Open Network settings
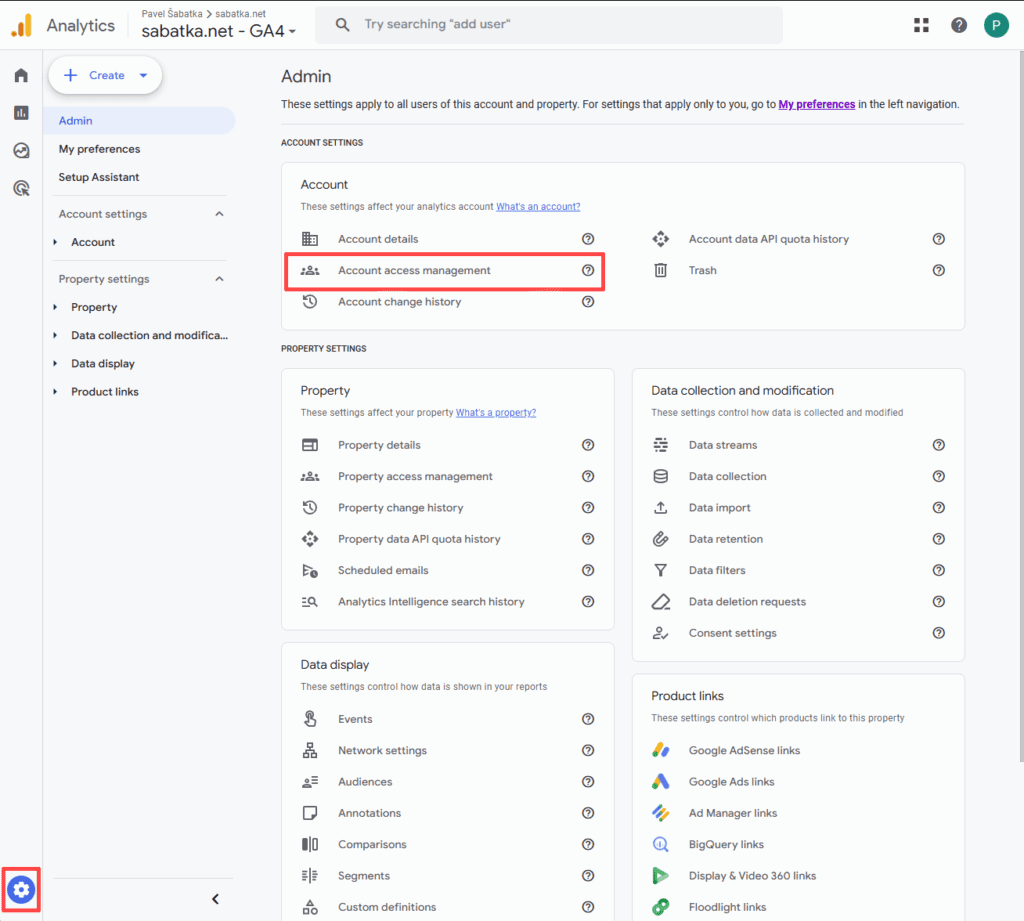Image resolution: width=1024 pixels, height=921 pixels. coord(382,751)
